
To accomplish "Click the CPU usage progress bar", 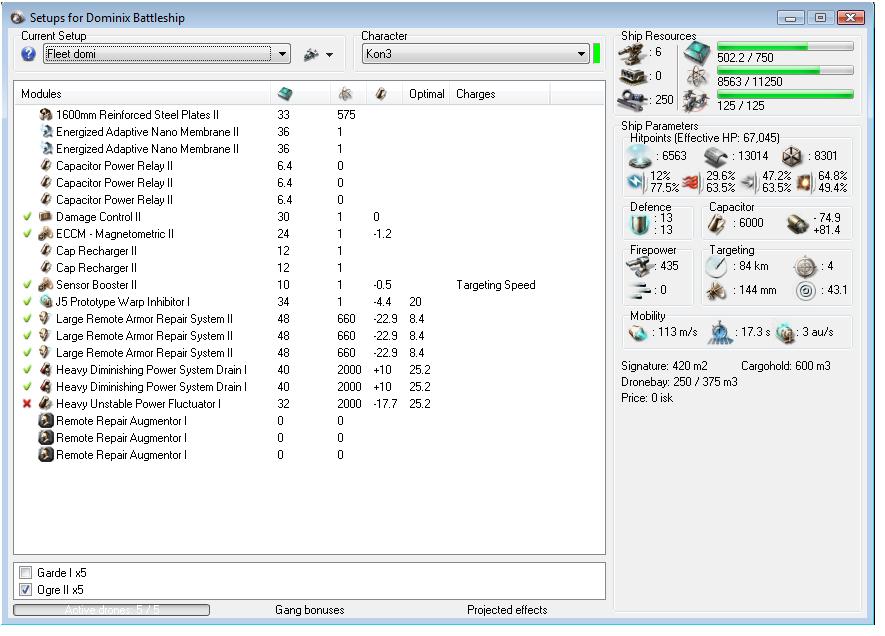I will [785, 46].
